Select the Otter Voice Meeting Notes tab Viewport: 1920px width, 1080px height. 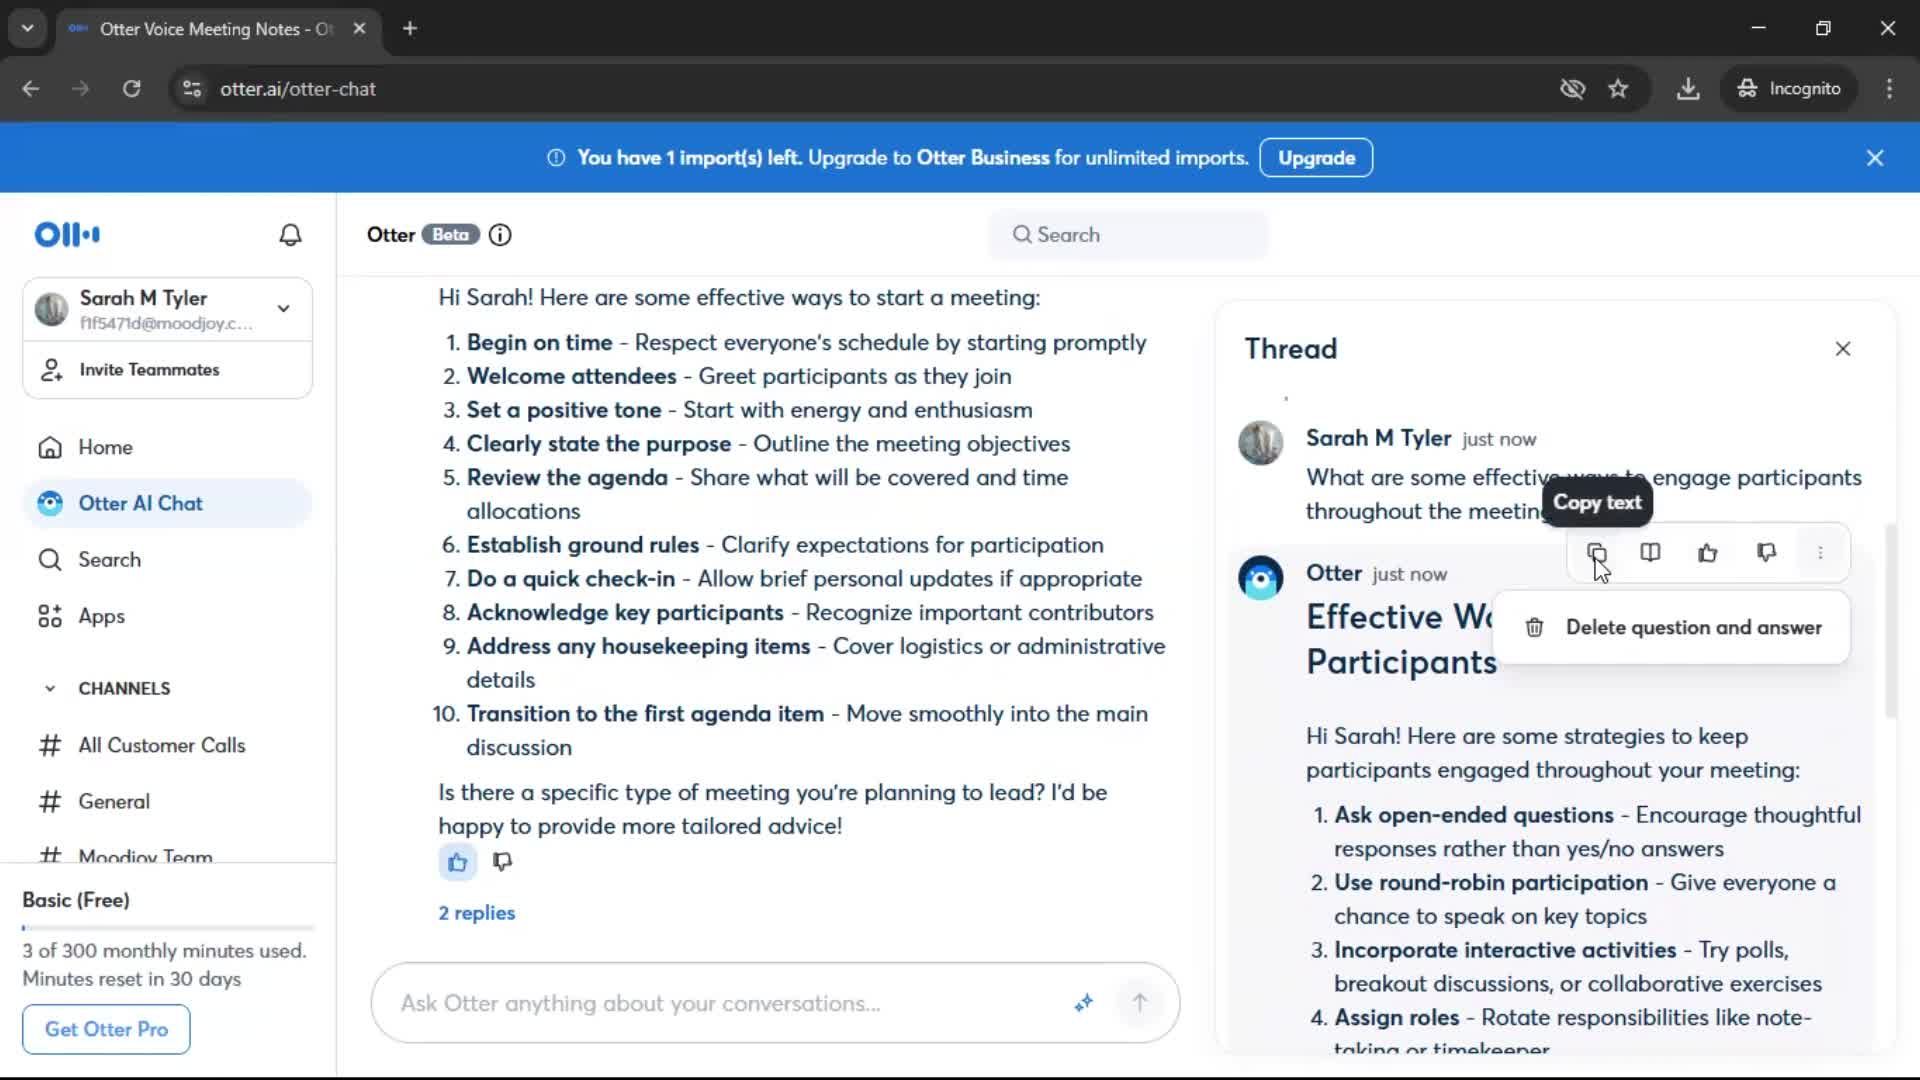tap(216, 29)
